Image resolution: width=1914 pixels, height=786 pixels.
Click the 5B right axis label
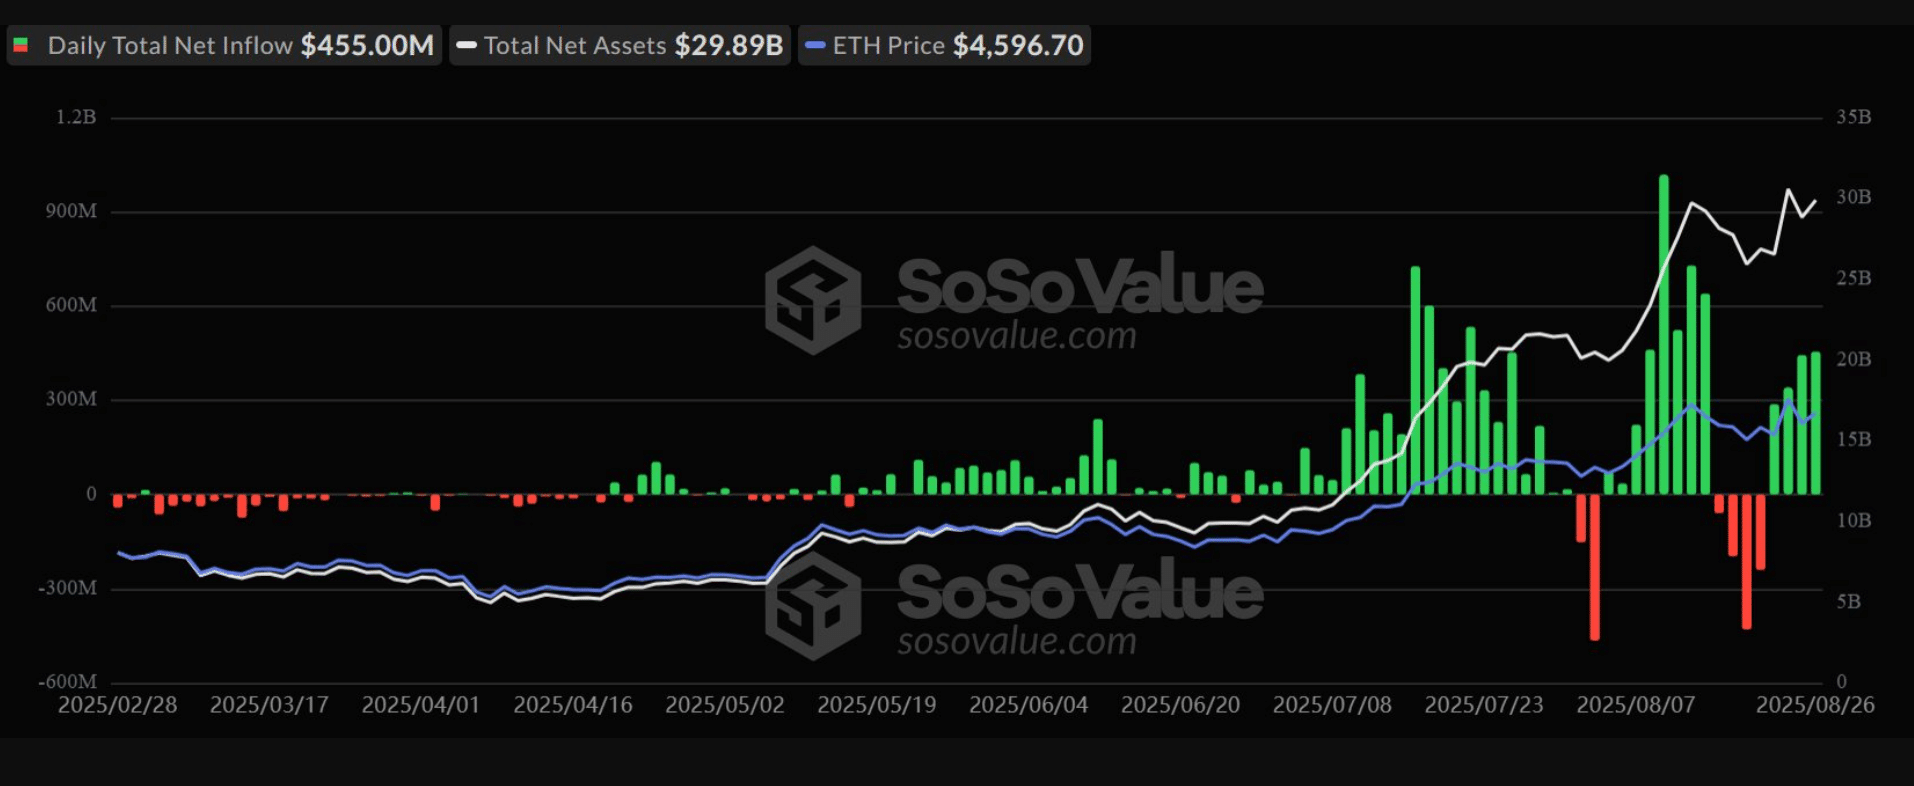(x=1849, y=602)
